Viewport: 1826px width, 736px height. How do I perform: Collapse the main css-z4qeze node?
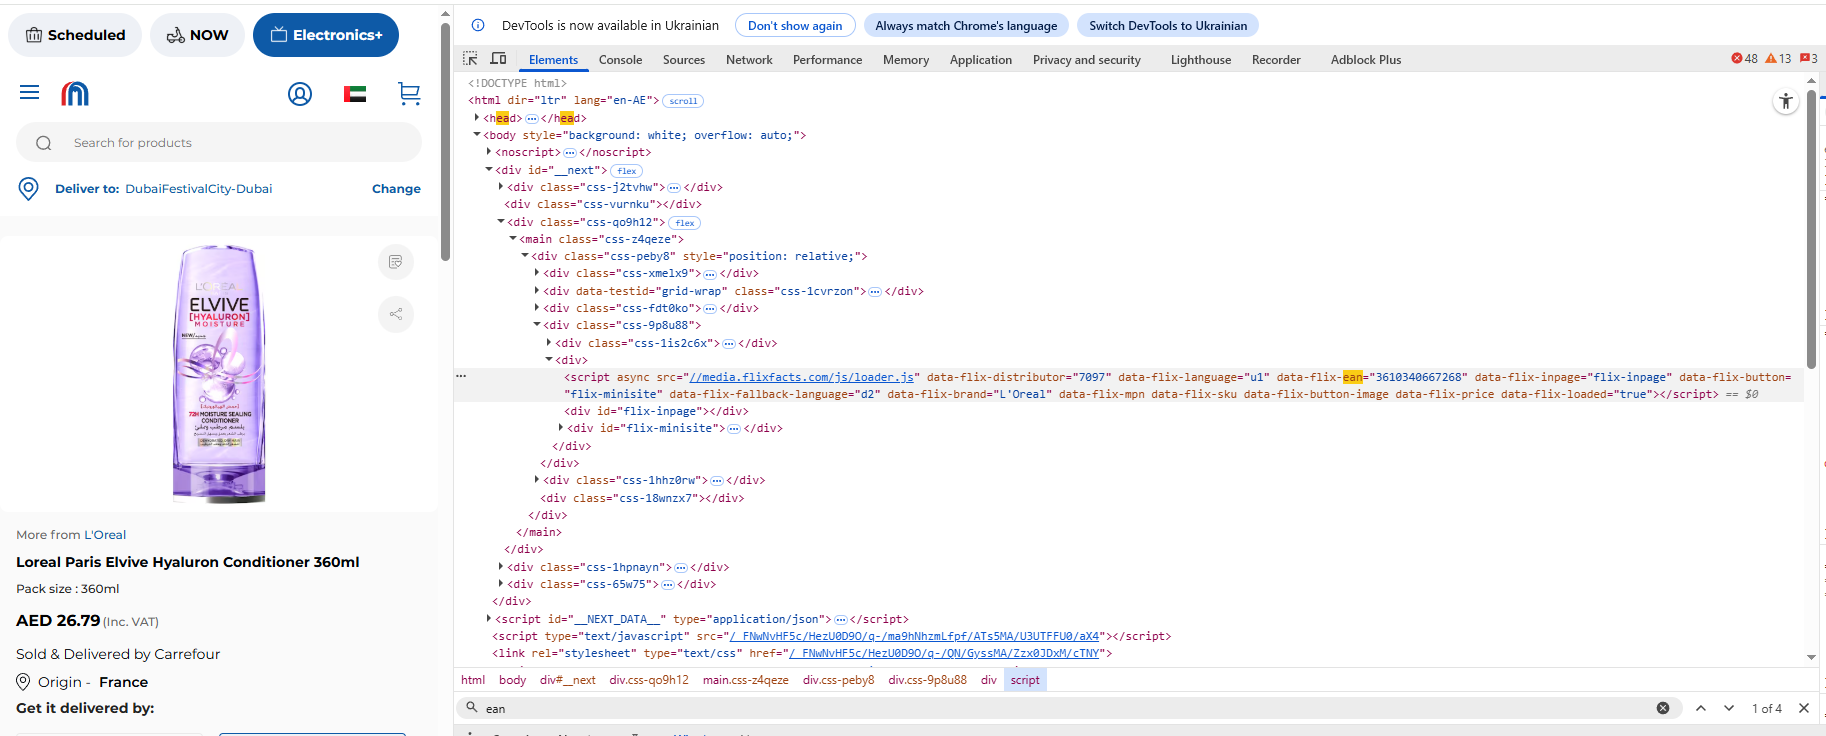[513, 239]
